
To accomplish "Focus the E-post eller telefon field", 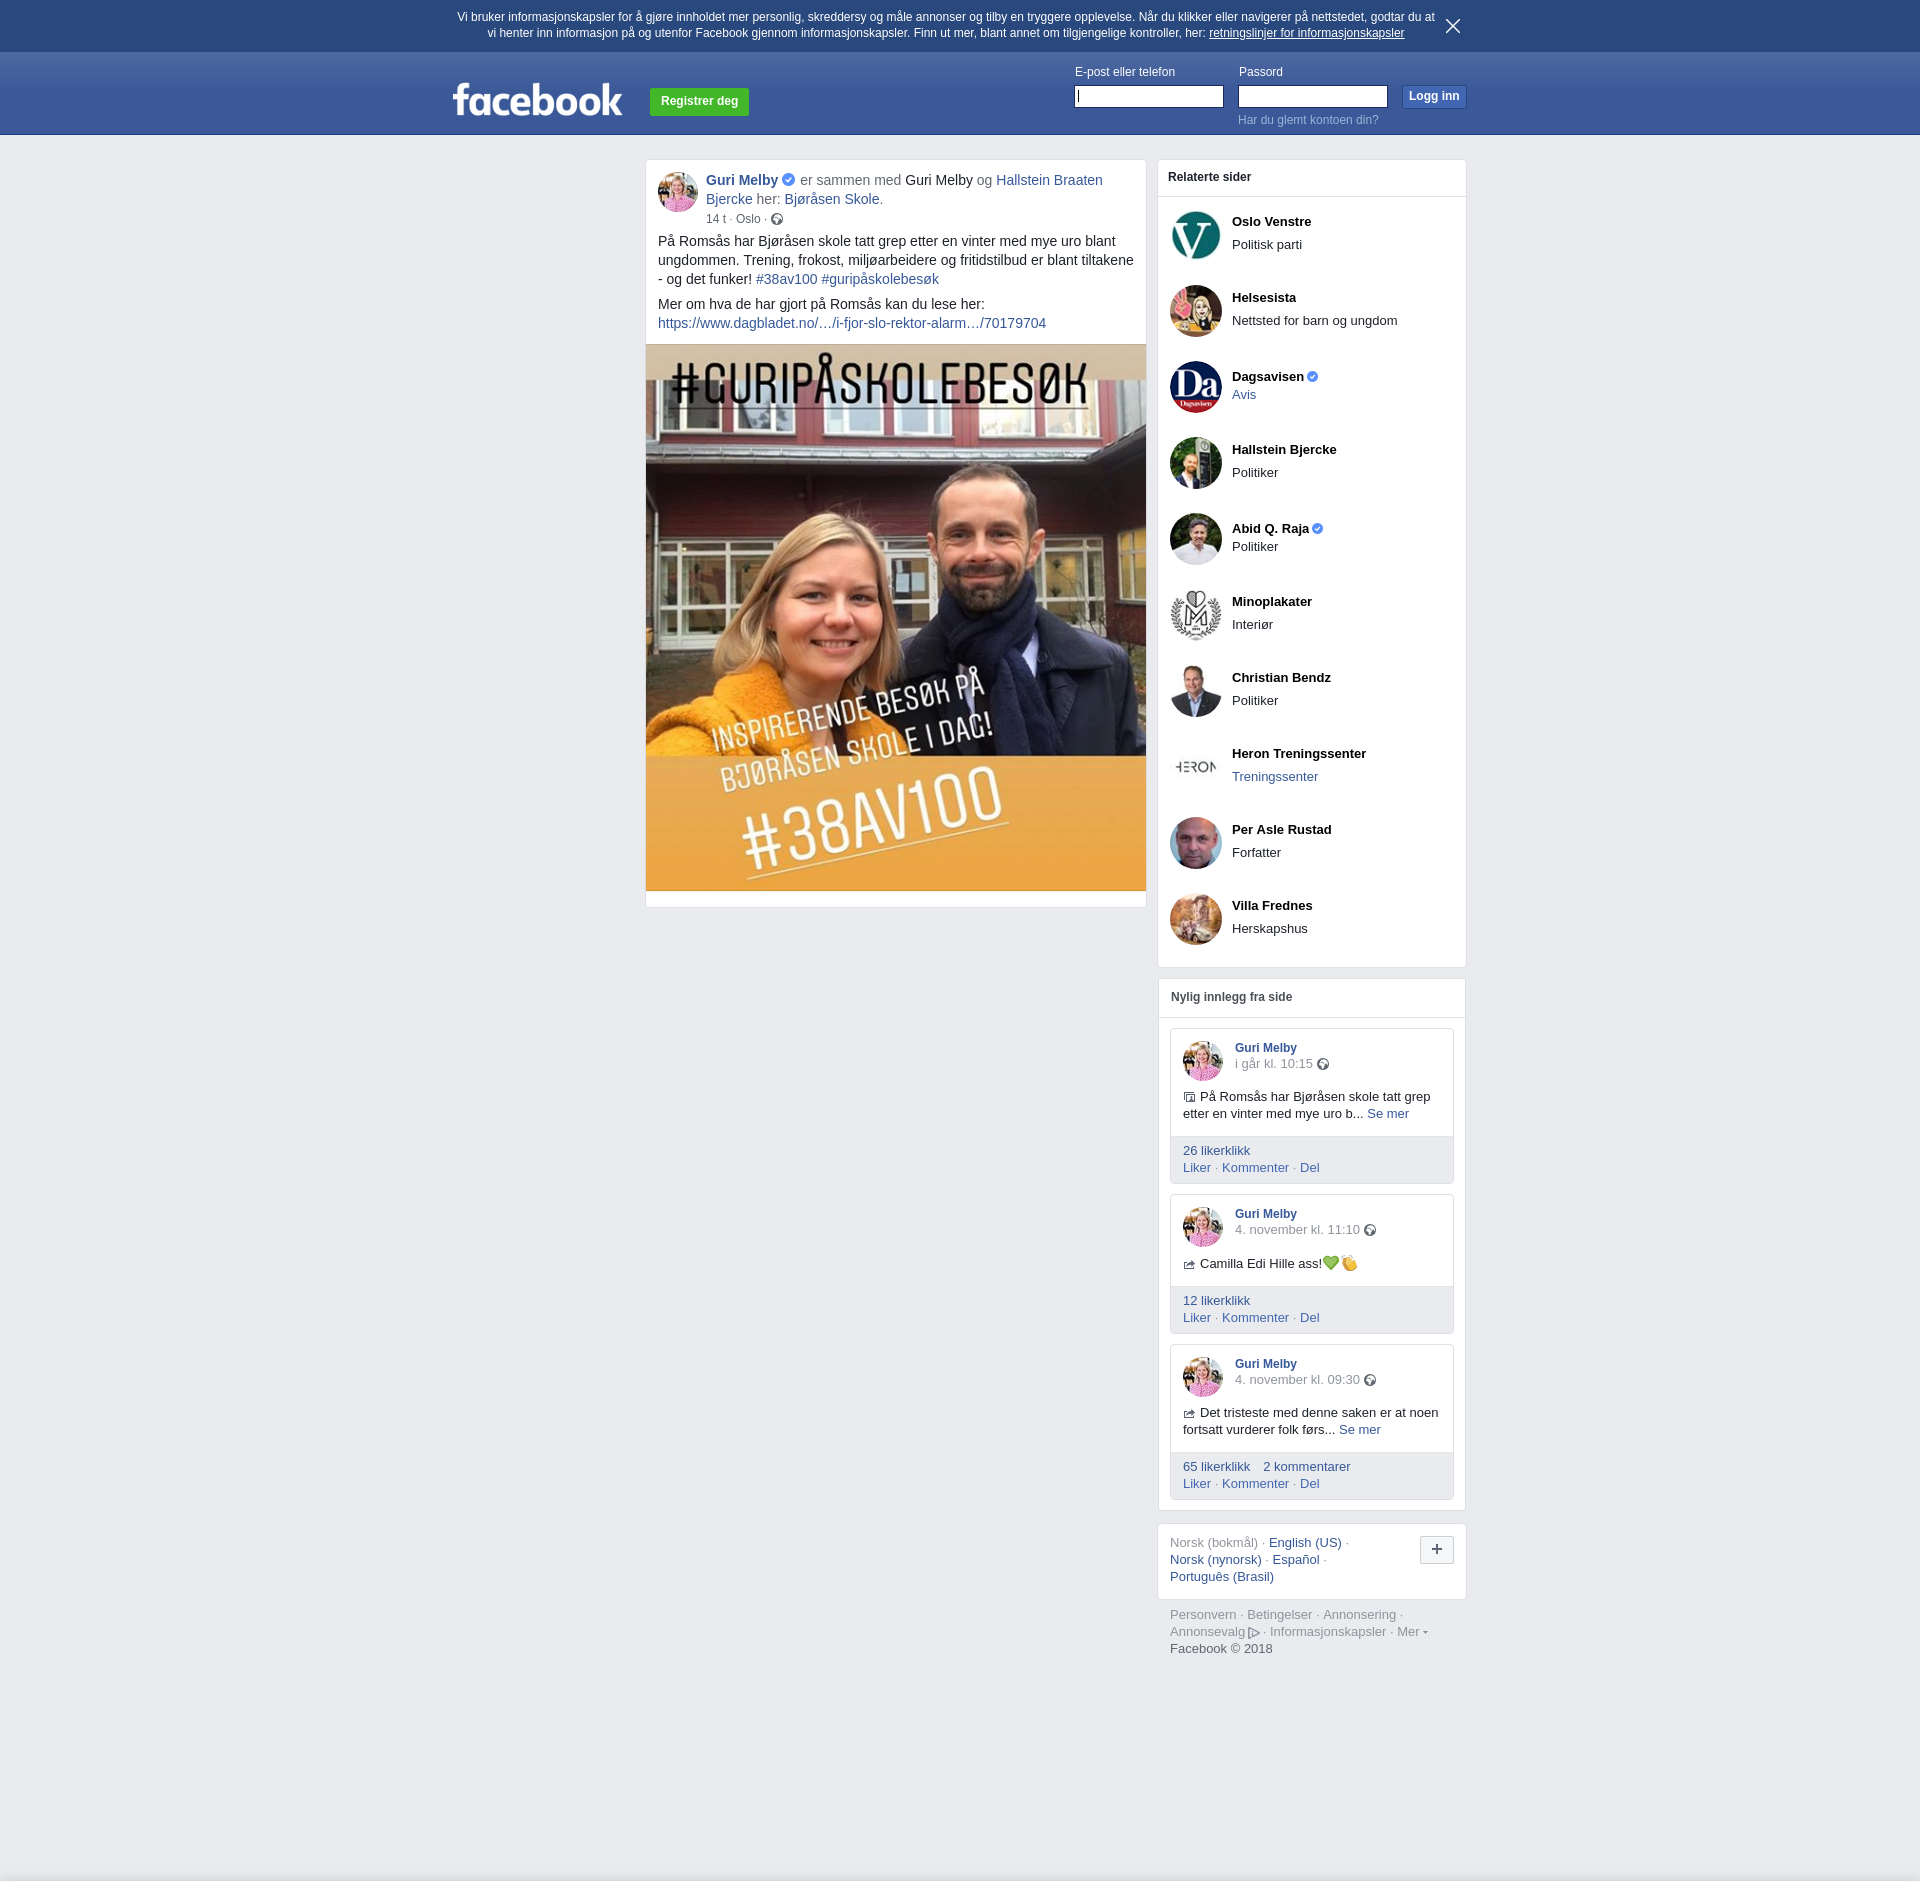I will [1149, 96].
